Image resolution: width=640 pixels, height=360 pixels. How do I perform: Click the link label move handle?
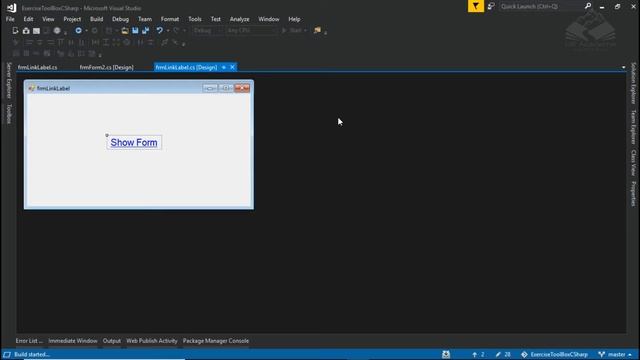click(x=107, y=135)
